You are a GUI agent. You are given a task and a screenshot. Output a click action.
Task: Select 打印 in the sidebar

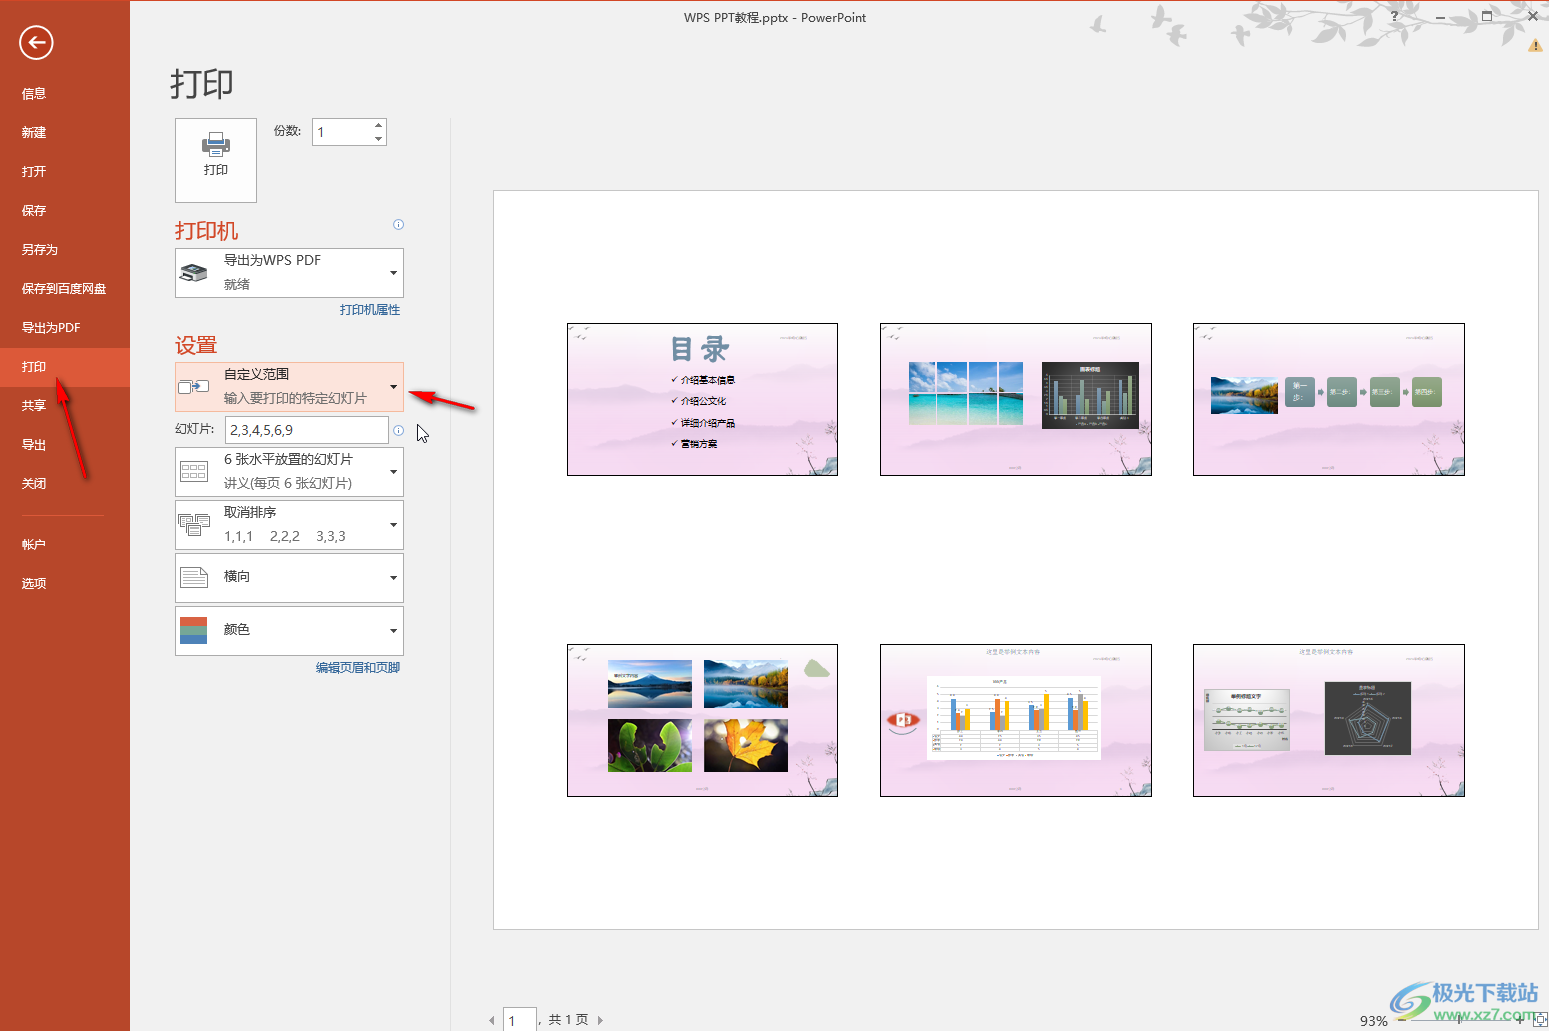click(65, 366)
